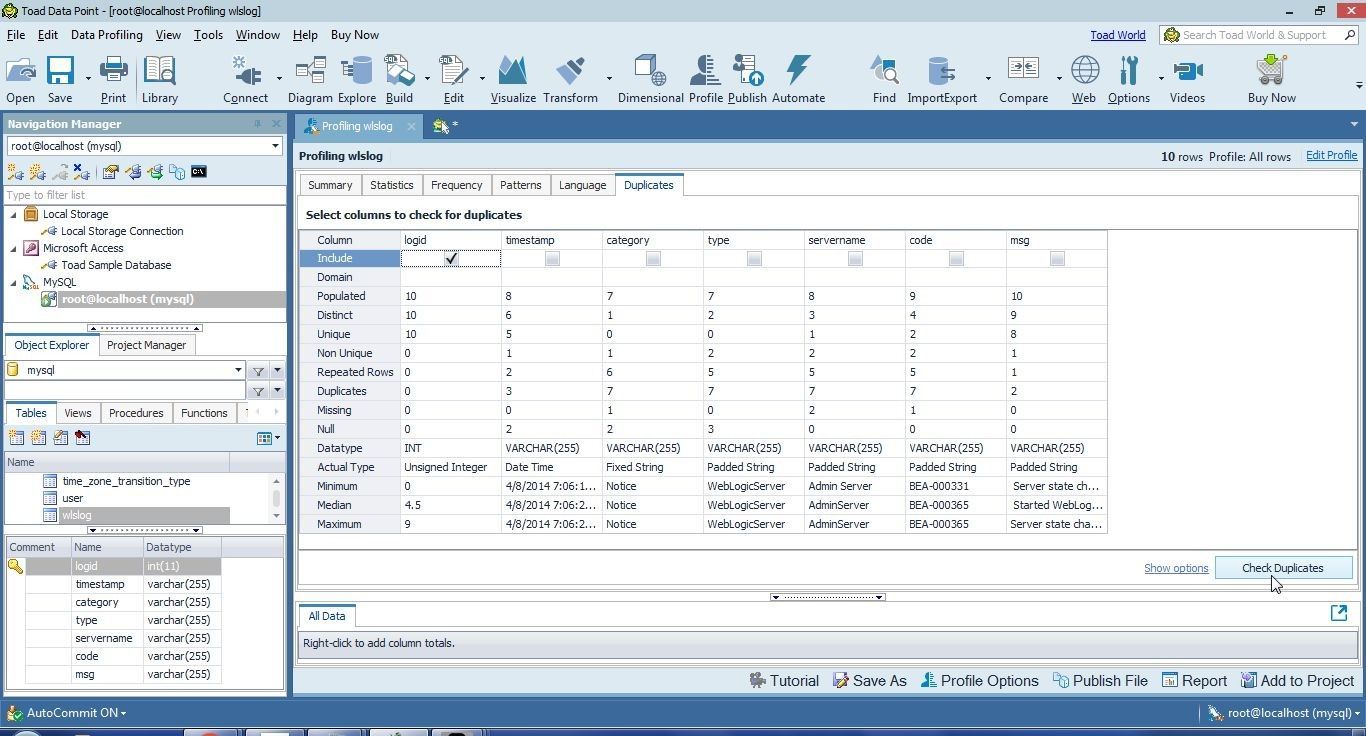Open the Compare tool

(1023, 80)
